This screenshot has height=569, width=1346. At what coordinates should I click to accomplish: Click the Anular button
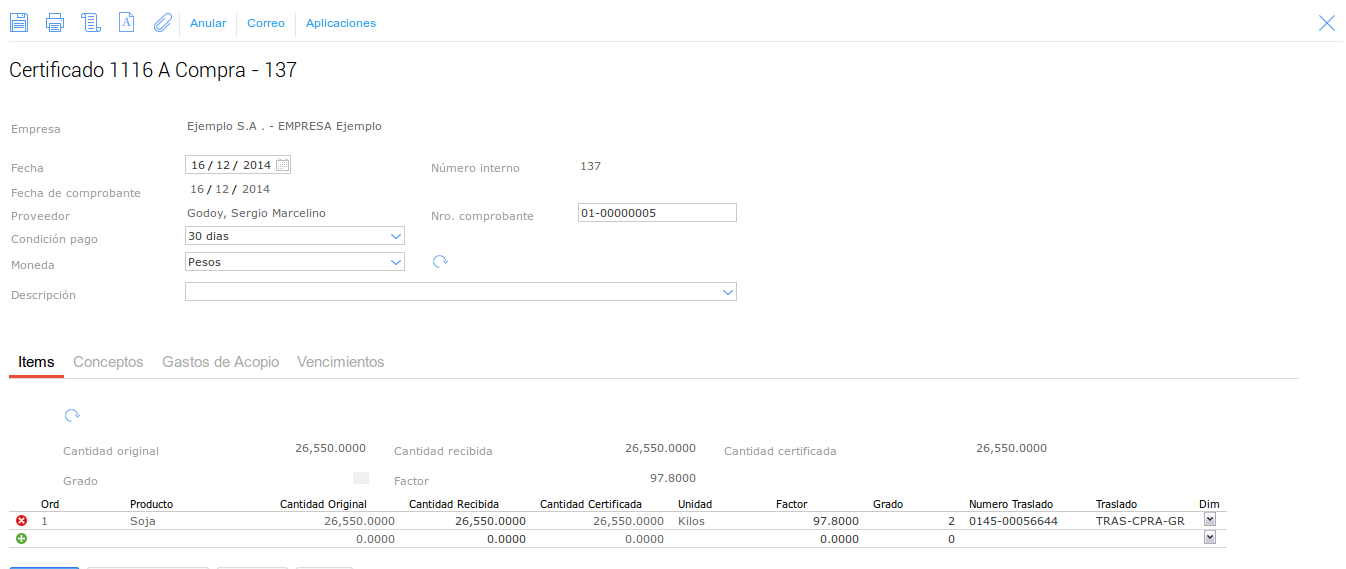point(208,23)
